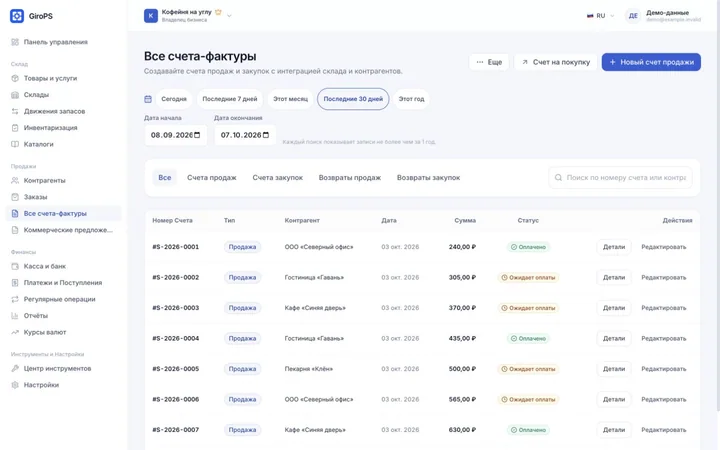The height and width of the screenshot is (450, 720).
Task: Open the RU language dropdown
Action: (601, 16)
